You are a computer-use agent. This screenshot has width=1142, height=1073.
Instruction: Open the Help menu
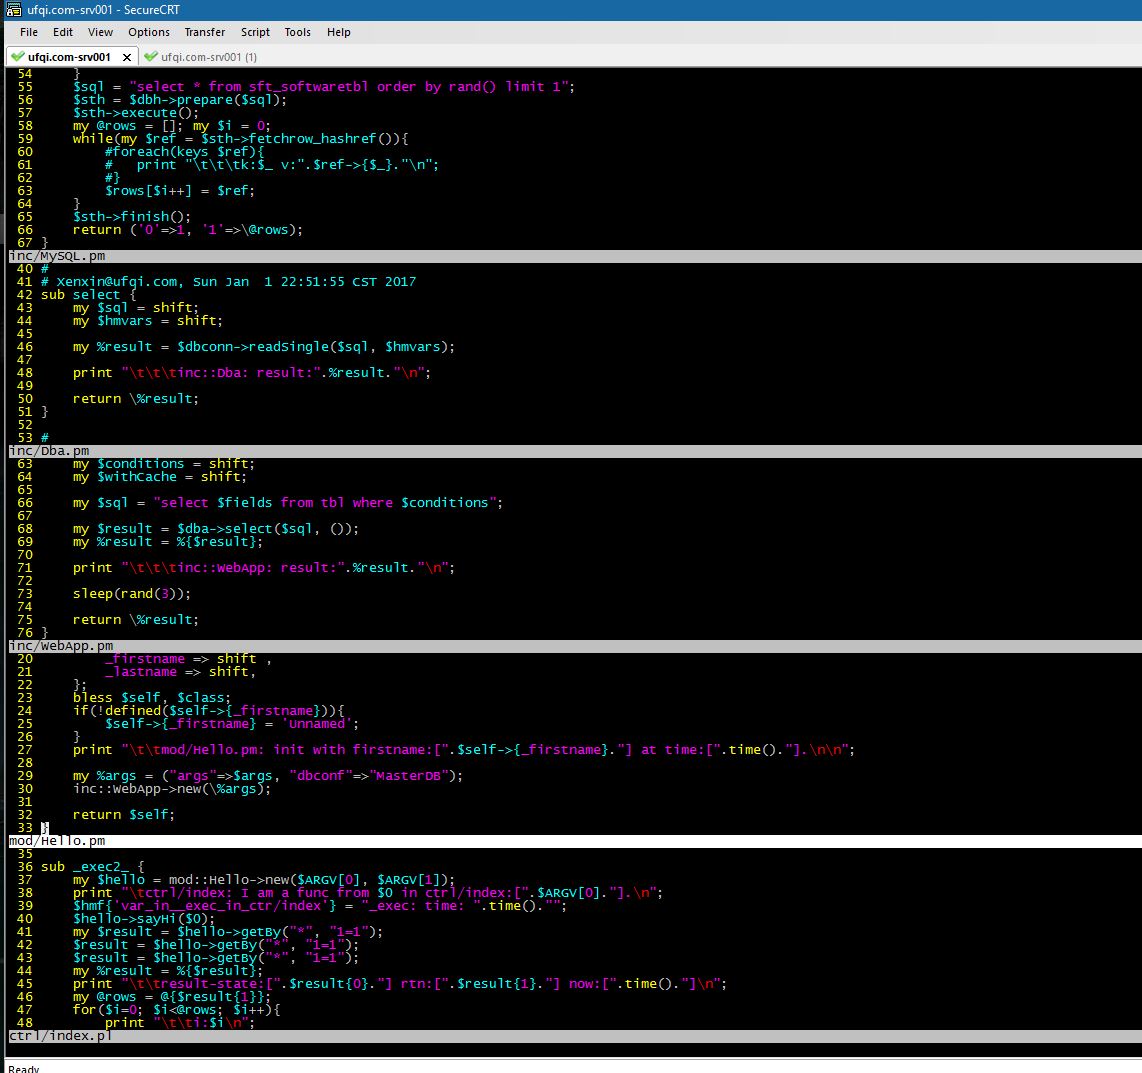click(x=339, y=32)
